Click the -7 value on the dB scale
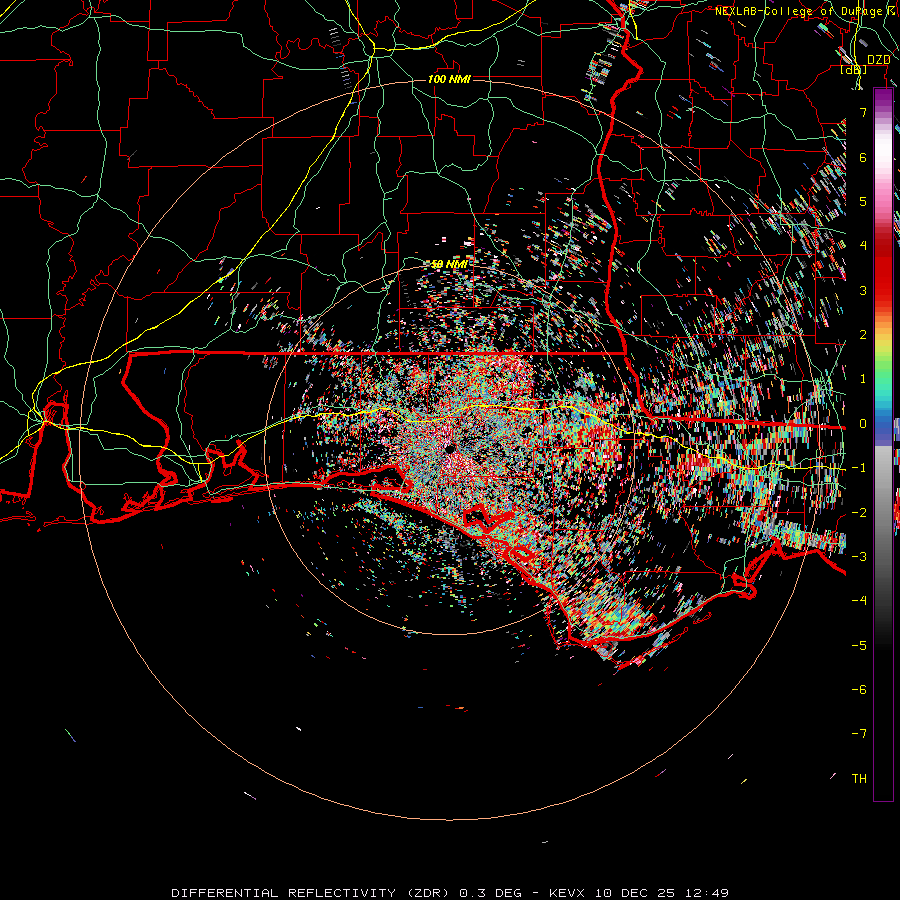Screen dimensions: 900x900 (859, 734)
